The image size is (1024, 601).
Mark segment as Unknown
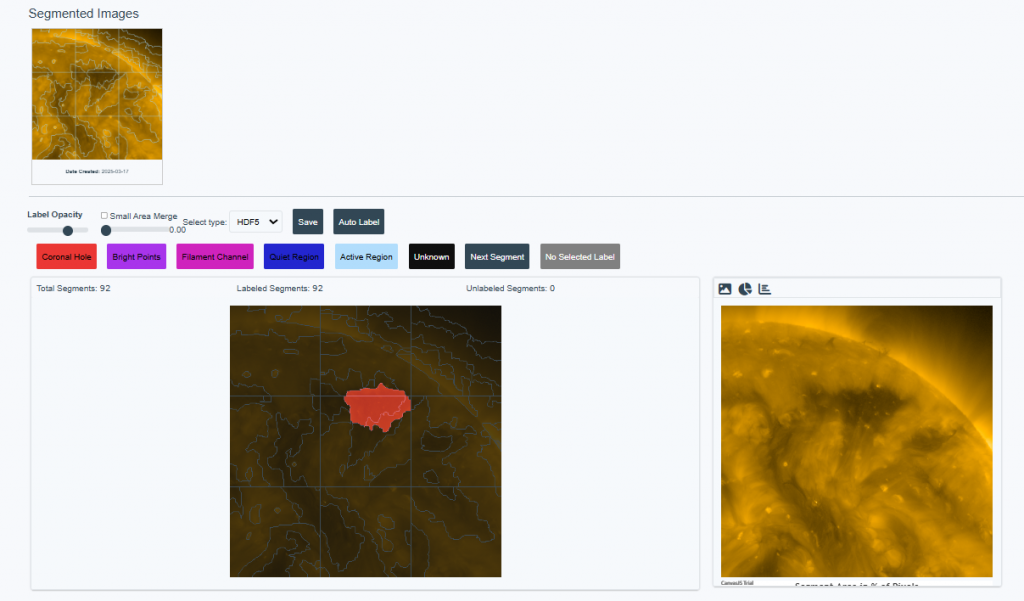click(x=431, y=257)
